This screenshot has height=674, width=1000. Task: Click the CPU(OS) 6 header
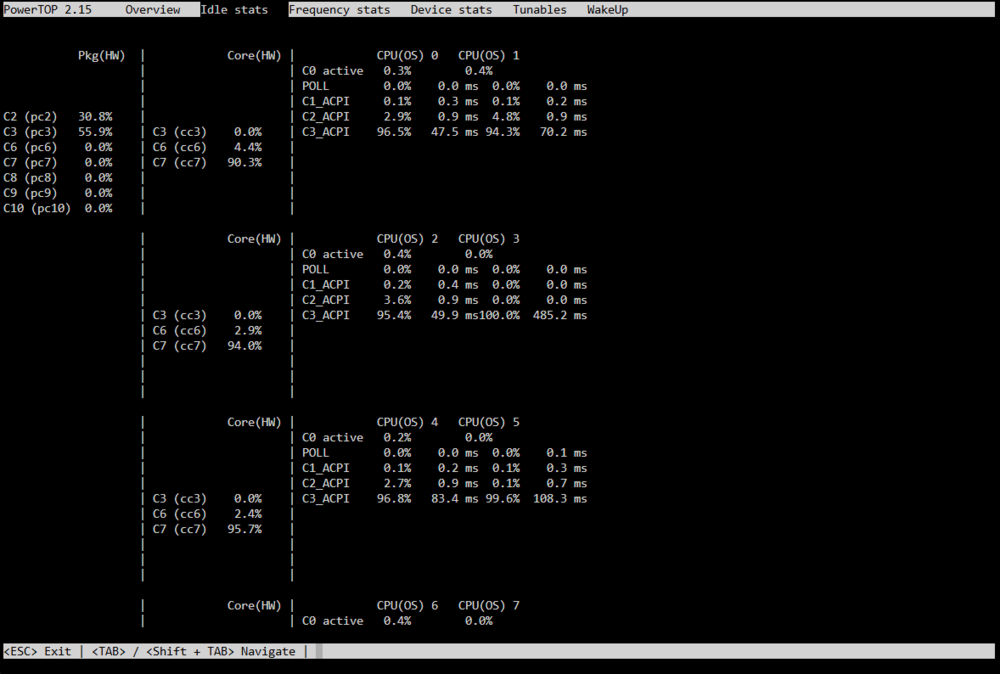pos(407,606)
